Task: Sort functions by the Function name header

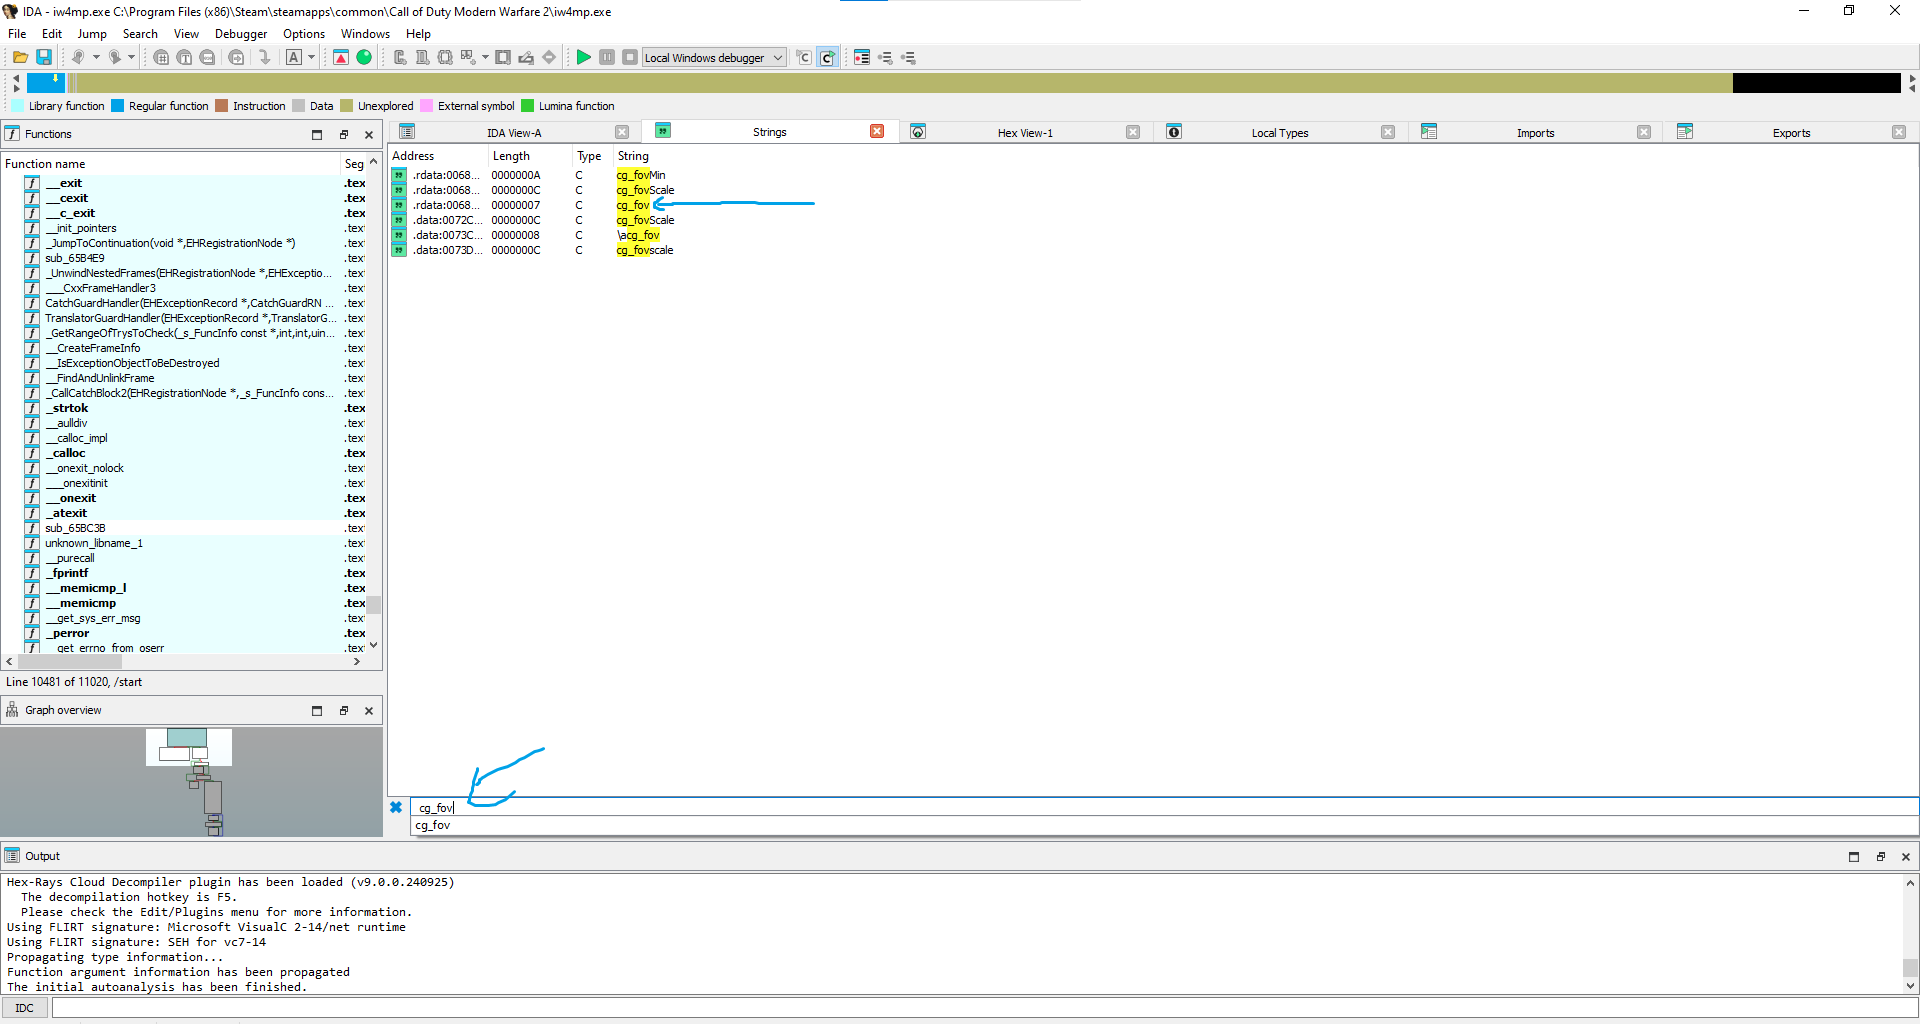Action: pos(170,164)
